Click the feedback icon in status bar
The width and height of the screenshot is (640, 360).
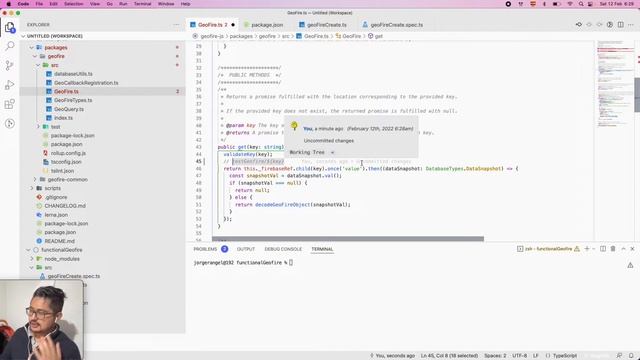click(619, 356)
